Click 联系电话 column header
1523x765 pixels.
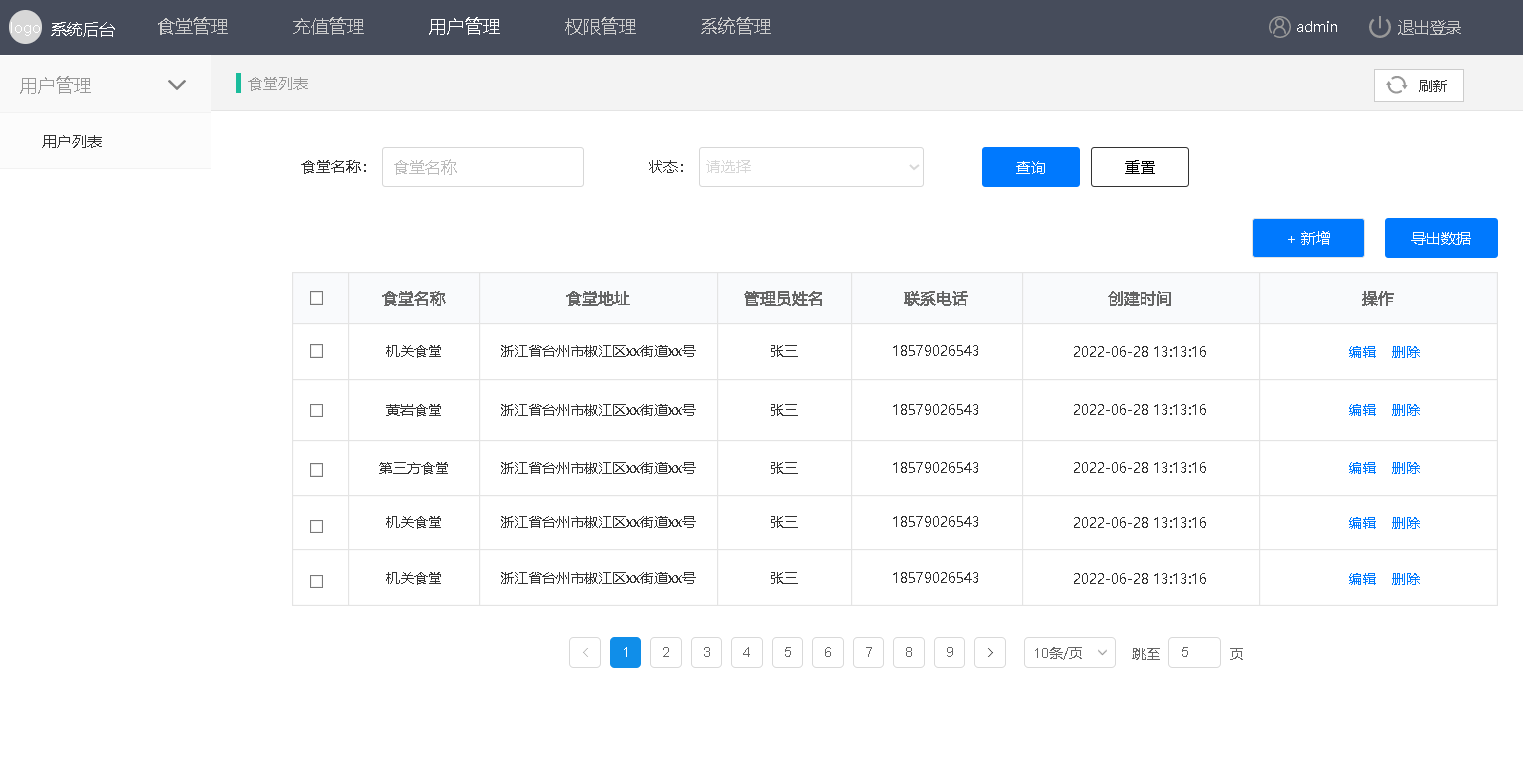936,298
